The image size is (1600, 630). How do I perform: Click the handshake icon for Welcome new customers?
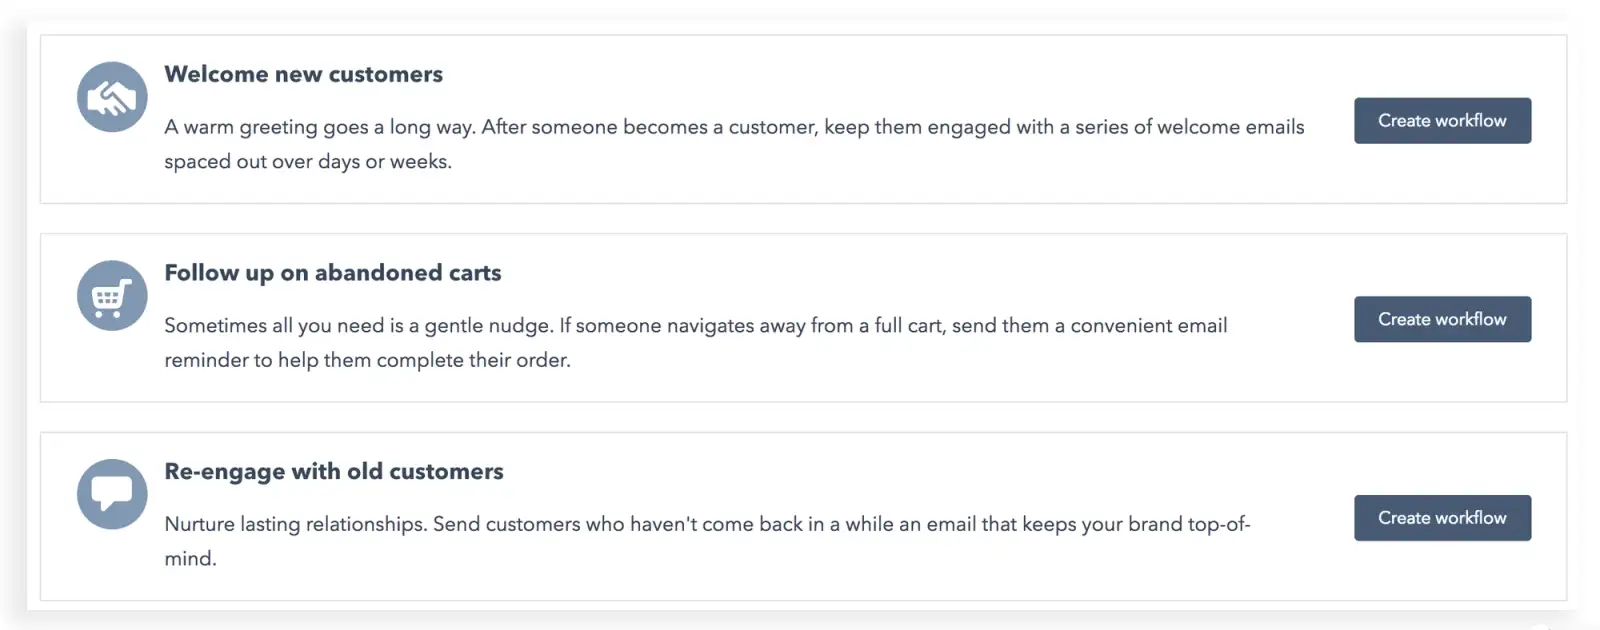pyautogui.click(x=112, y=97)
